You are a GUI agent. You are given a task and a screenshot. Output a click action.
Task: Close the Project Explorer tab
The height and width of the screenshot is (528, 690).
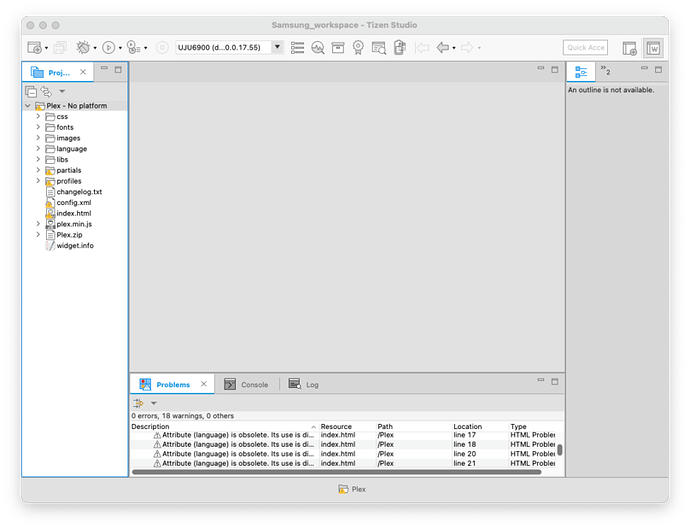83,72
